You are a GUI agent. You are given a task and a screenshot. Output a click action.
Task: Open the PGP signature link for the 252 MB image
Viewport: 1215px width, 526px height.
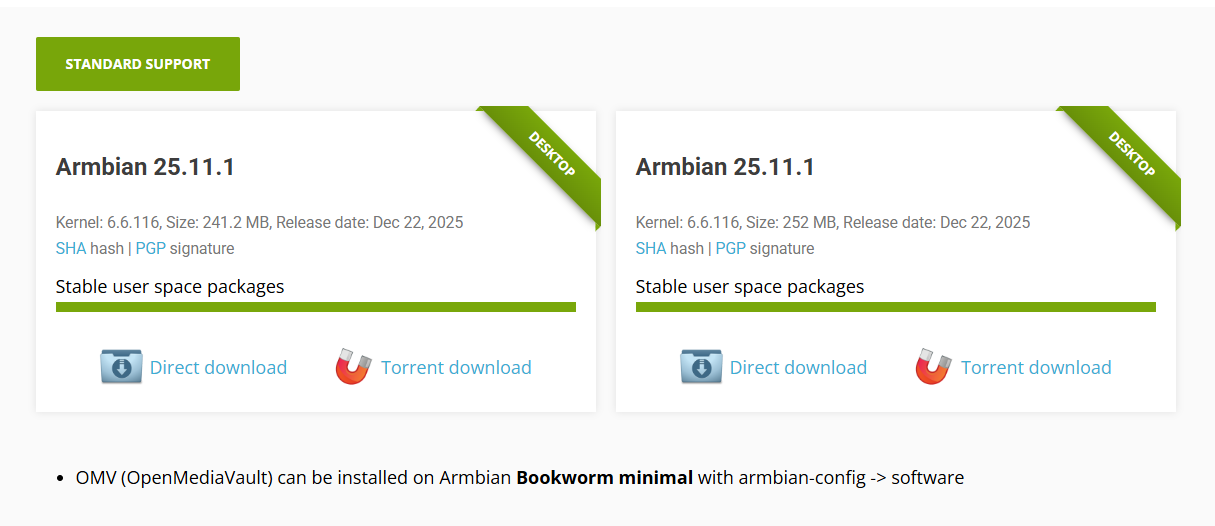(731, 248)
